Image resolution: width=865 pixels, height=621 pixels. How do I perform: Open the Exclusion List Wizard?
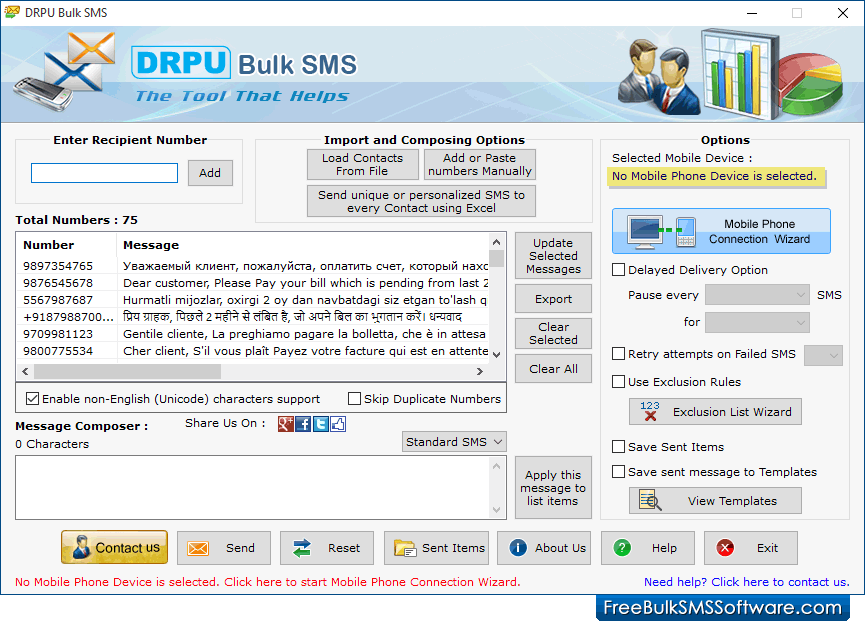coord(715,412)
